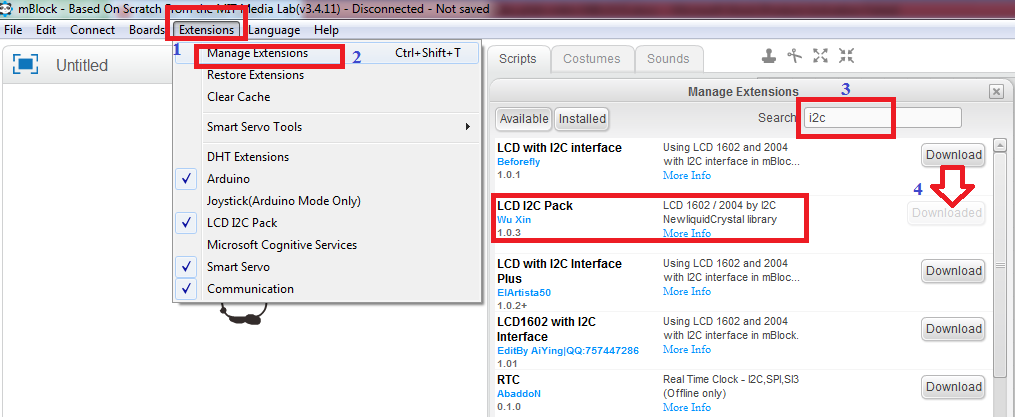The image size is (1015, 417).
Task: Open the Edit menu
Action: point(46,30)
